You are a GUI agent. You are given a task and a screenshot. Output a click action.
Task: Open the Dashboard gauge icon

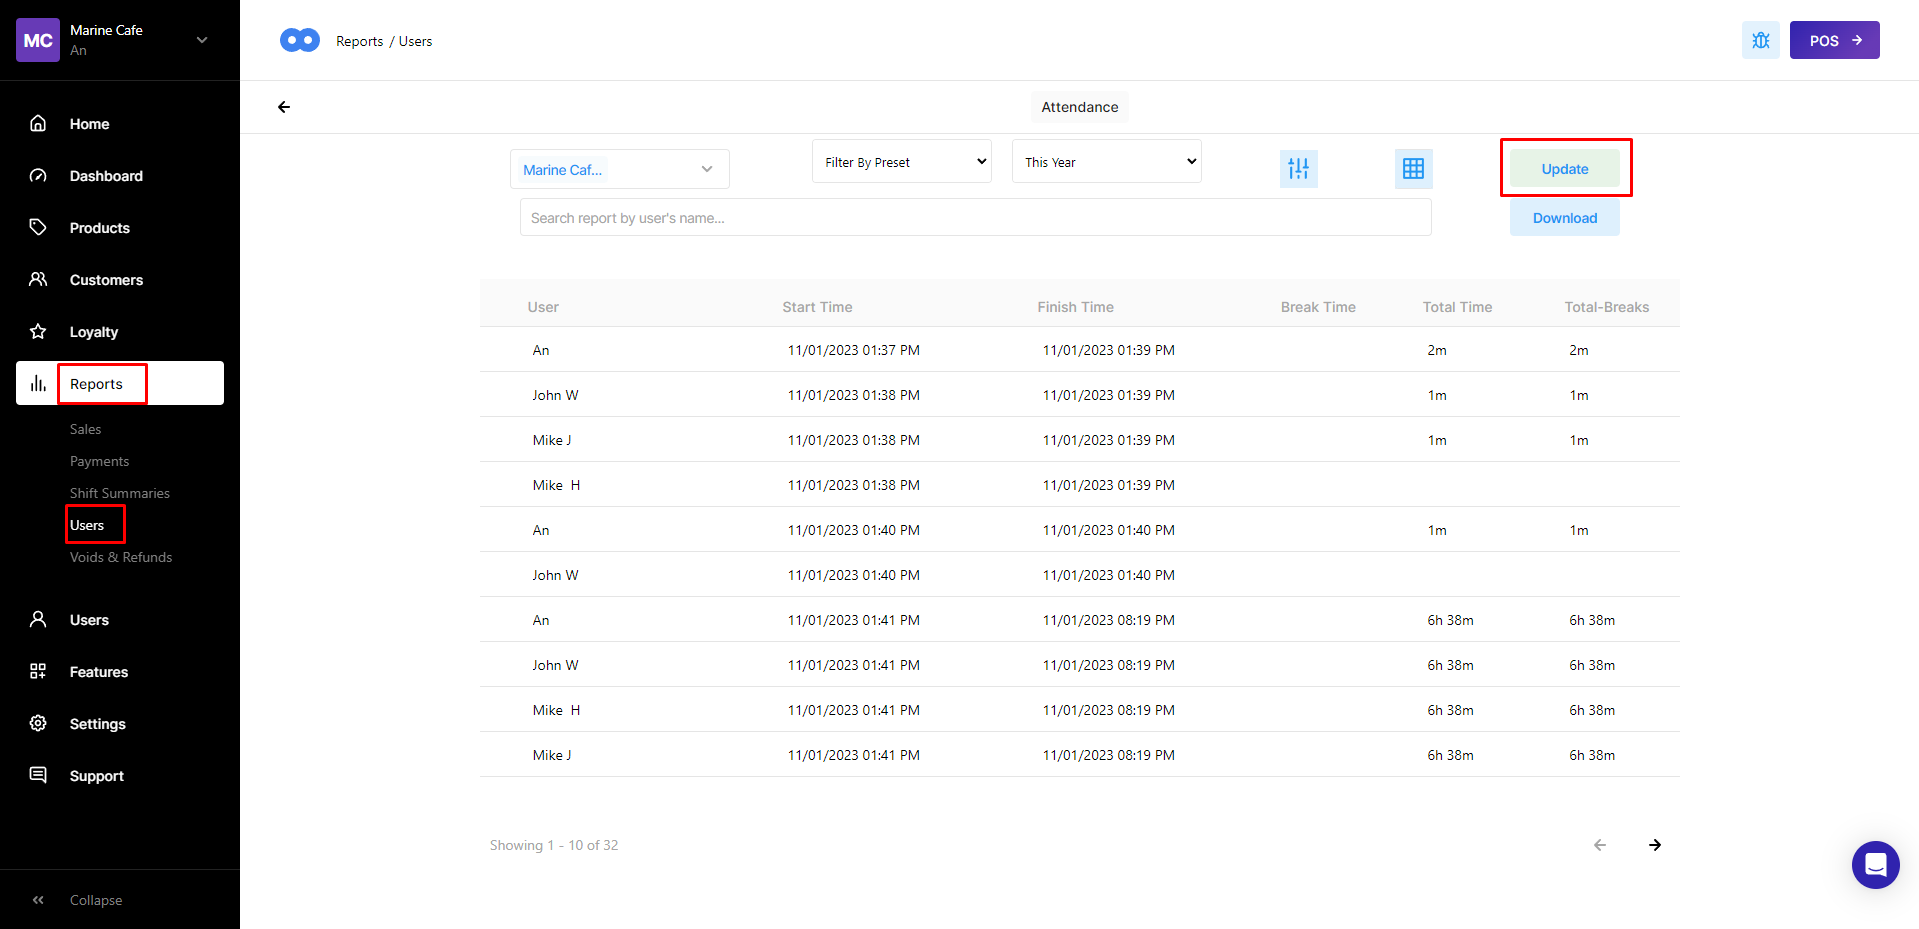click(38, 175)
